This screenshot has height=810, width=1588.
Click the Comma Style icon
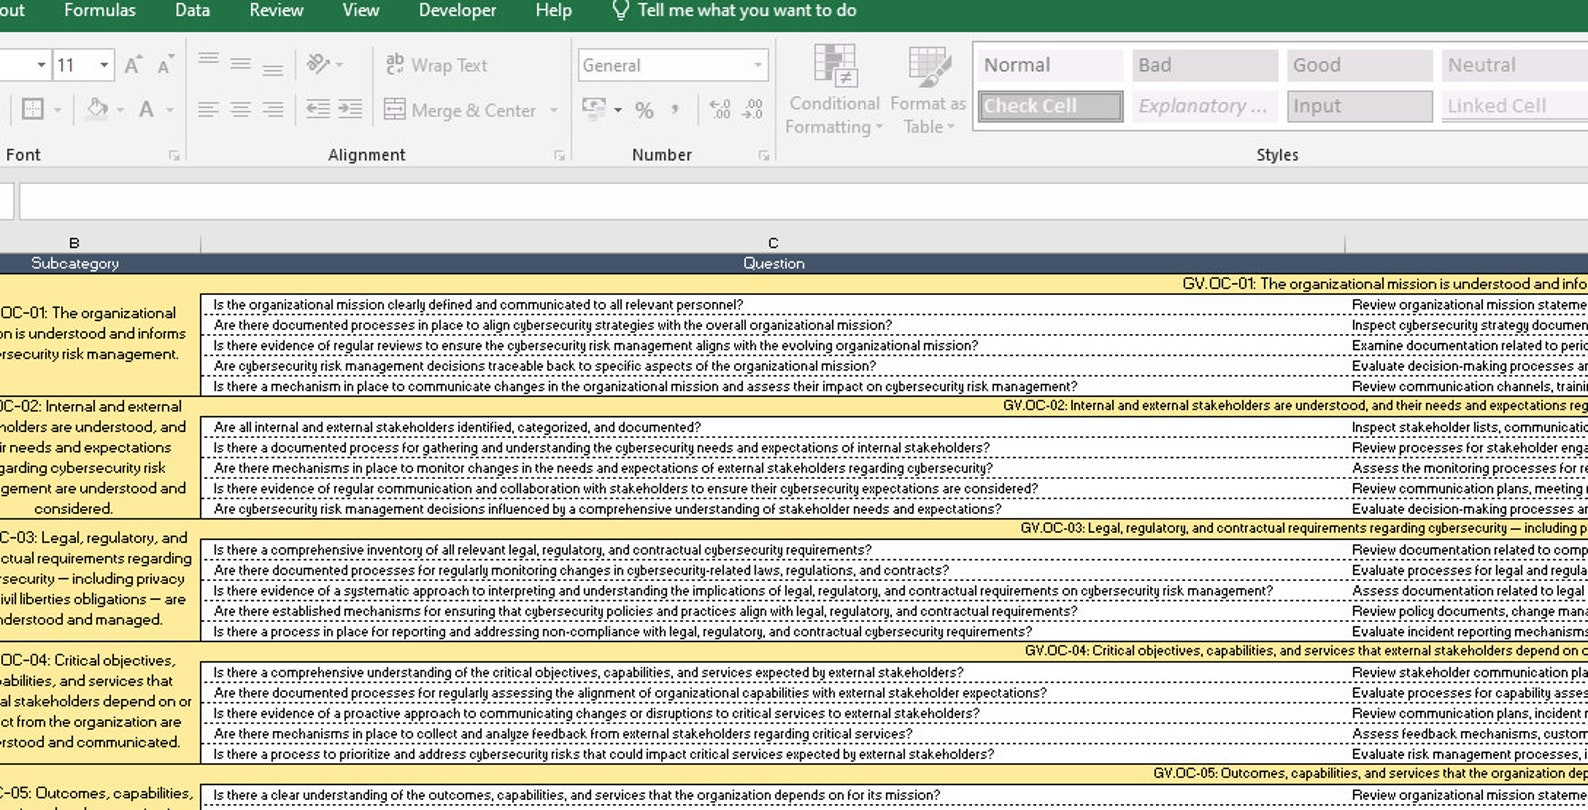click(x=675, y=110)
